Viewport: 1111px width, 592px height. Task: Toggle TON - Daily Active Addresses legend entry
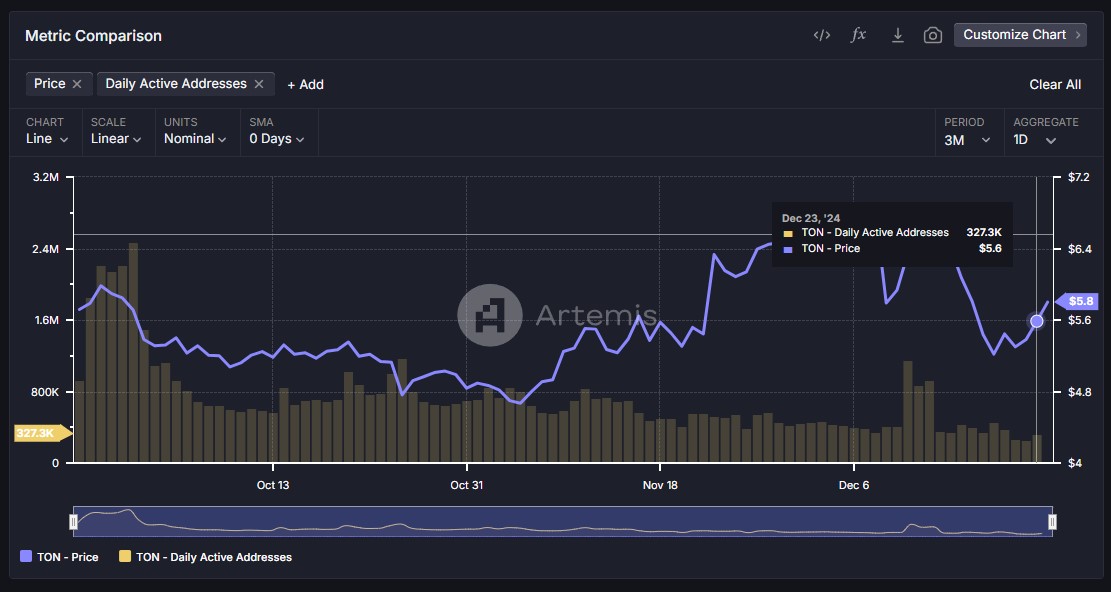(x=205, y=557)
